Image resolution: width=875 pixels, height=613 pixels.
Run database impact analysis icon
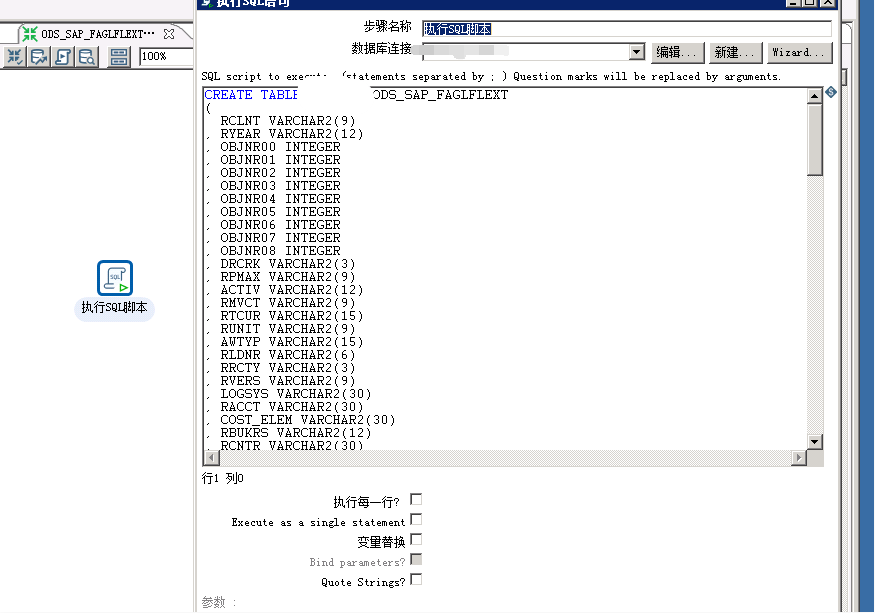(x=39, y=56)
